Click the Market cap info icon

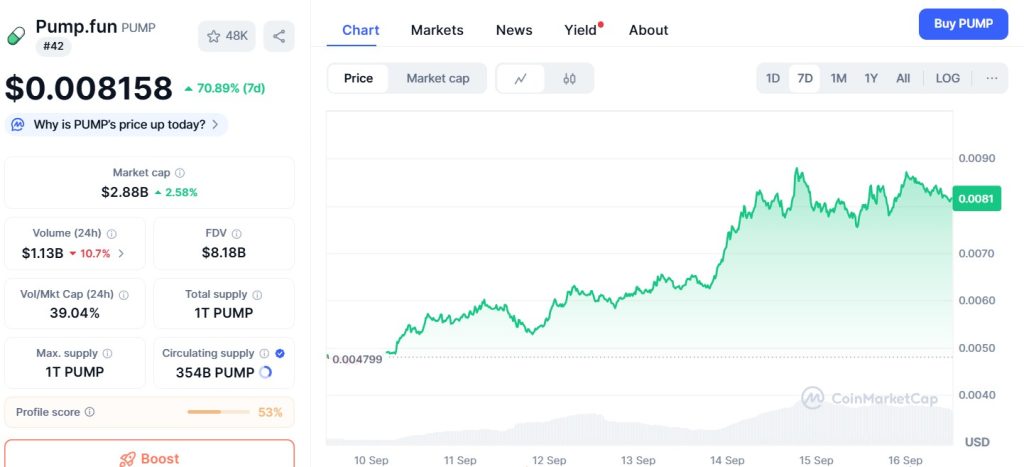tap(180, 173)
